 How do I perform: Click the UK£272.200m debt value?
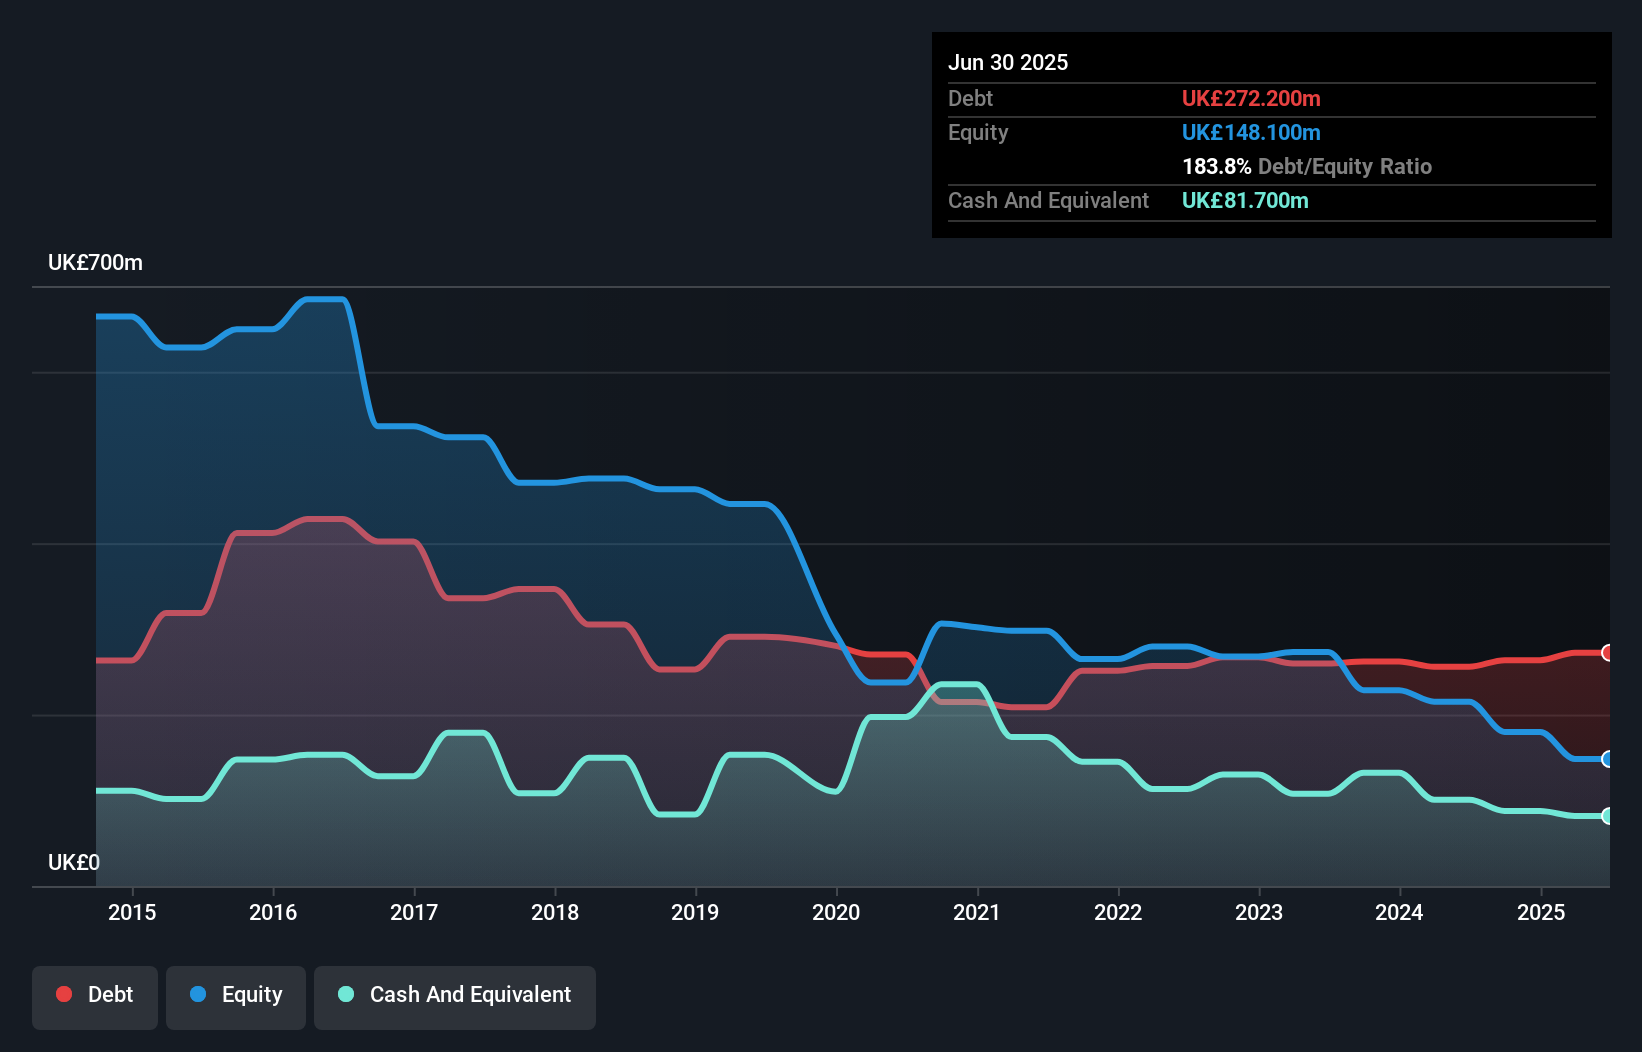1251,99
